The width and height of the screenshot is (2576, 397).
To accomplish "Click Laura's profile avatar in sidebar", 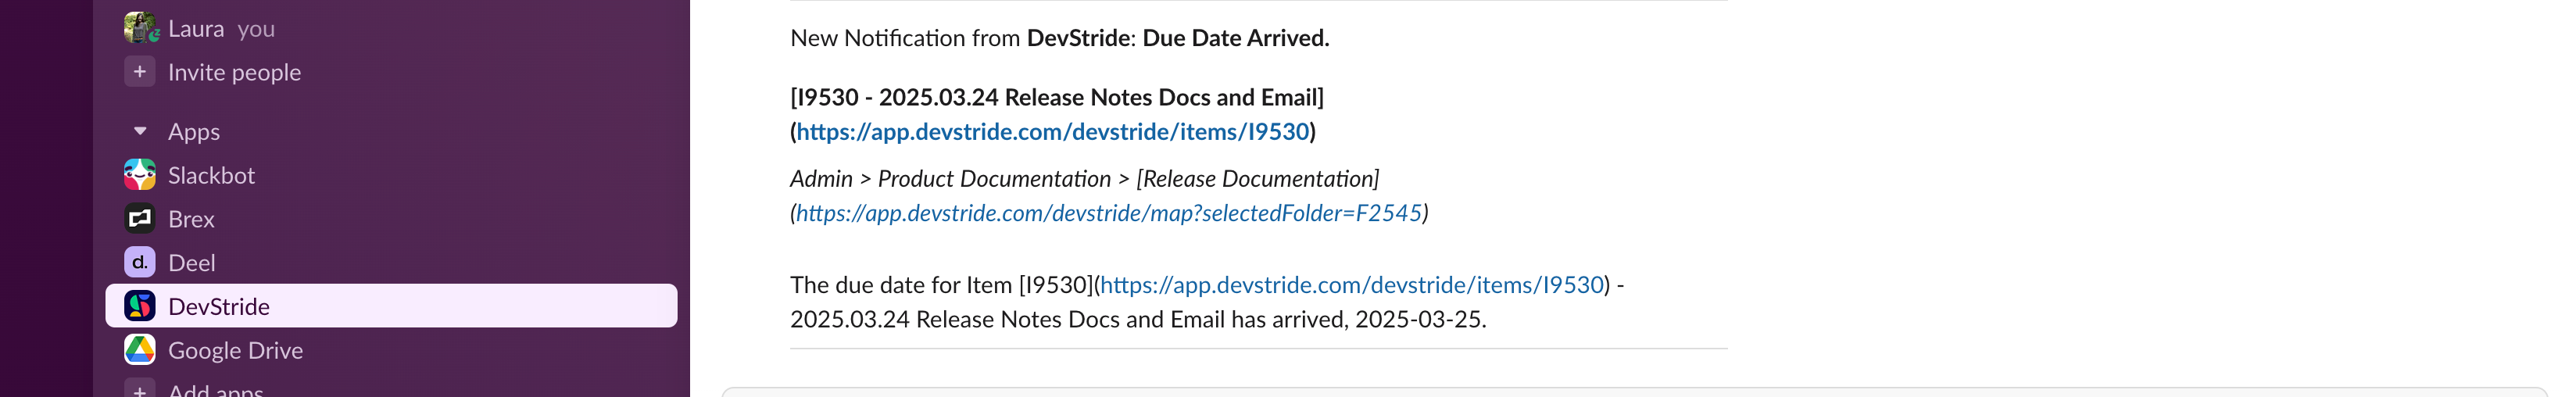I will [x=139, y=28].
